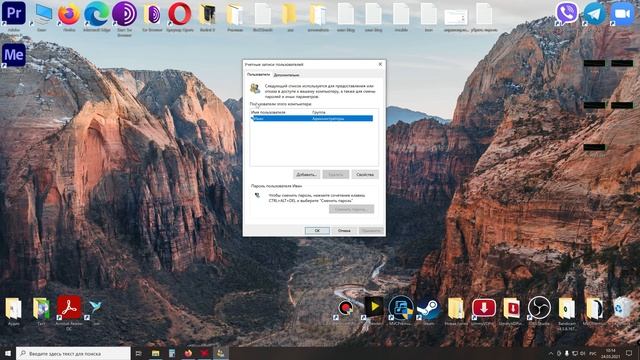This screenshot has width=640, height=360.
Task: Click OK in user accounts dialog
Action: [x=317, y=231]
